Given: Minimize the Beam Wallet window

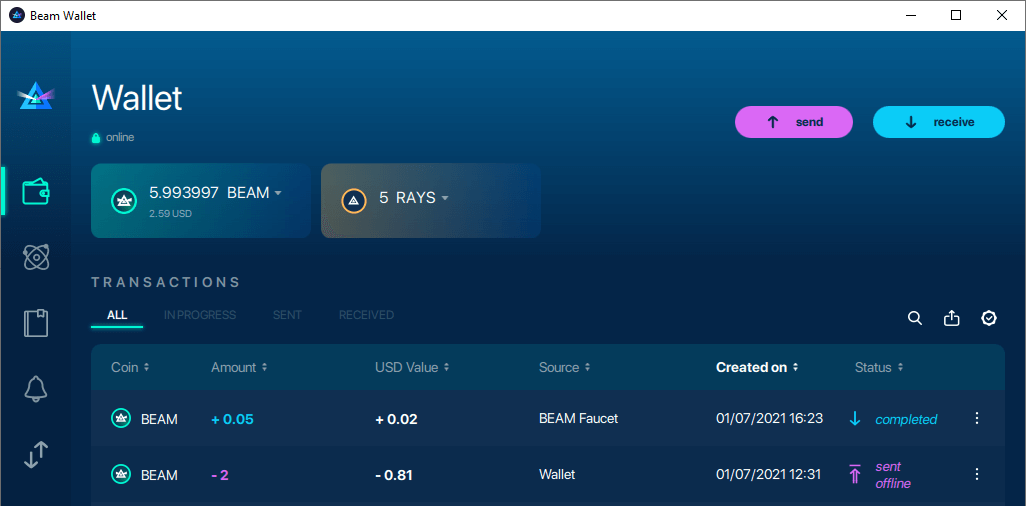Looking at the screenshot, I should click(910, 15).
